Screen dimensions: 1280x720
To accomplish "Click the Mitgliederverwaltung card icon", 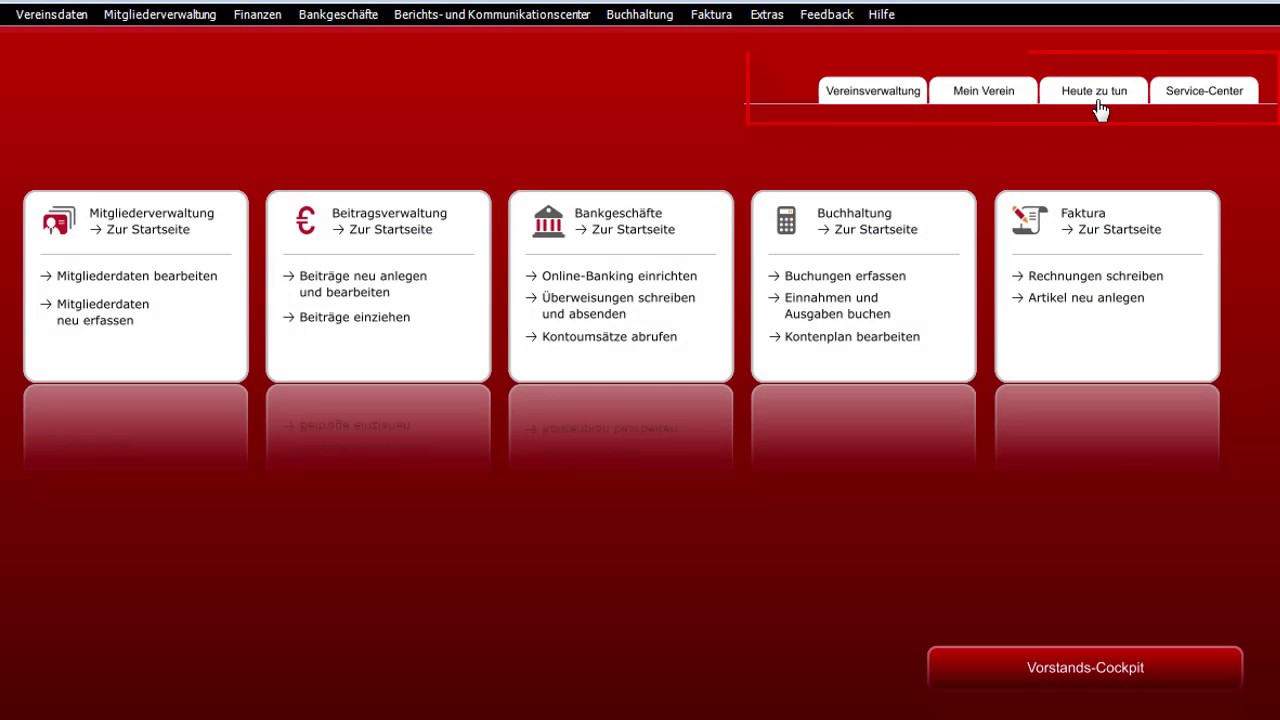I will point(59,221).
